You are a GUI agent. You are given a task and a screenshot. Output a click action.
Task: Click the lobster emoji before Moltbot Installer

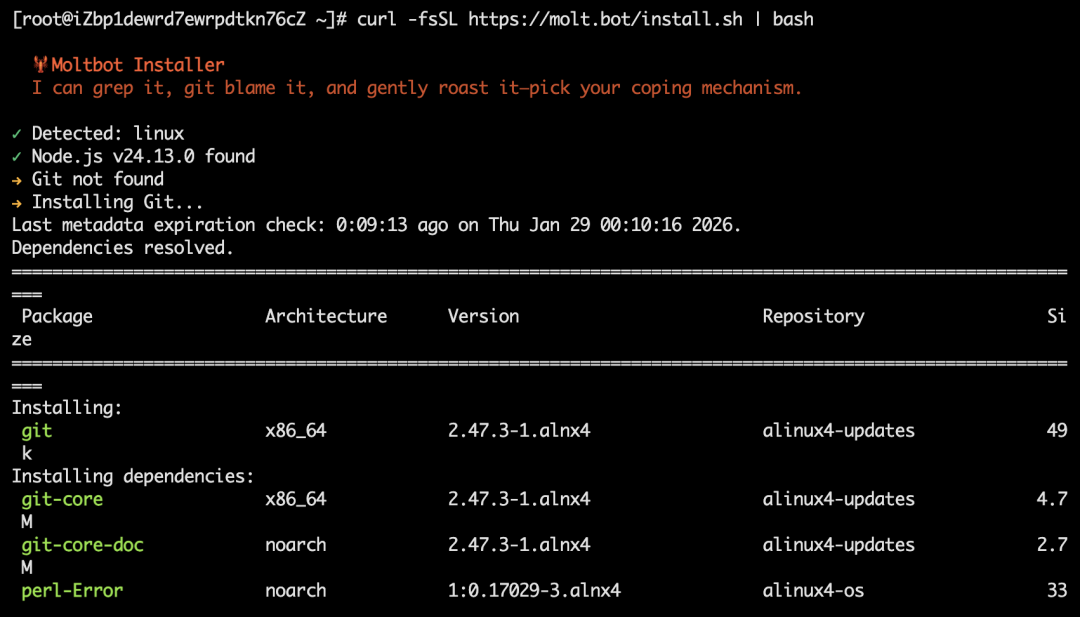[x=41, y=65]
